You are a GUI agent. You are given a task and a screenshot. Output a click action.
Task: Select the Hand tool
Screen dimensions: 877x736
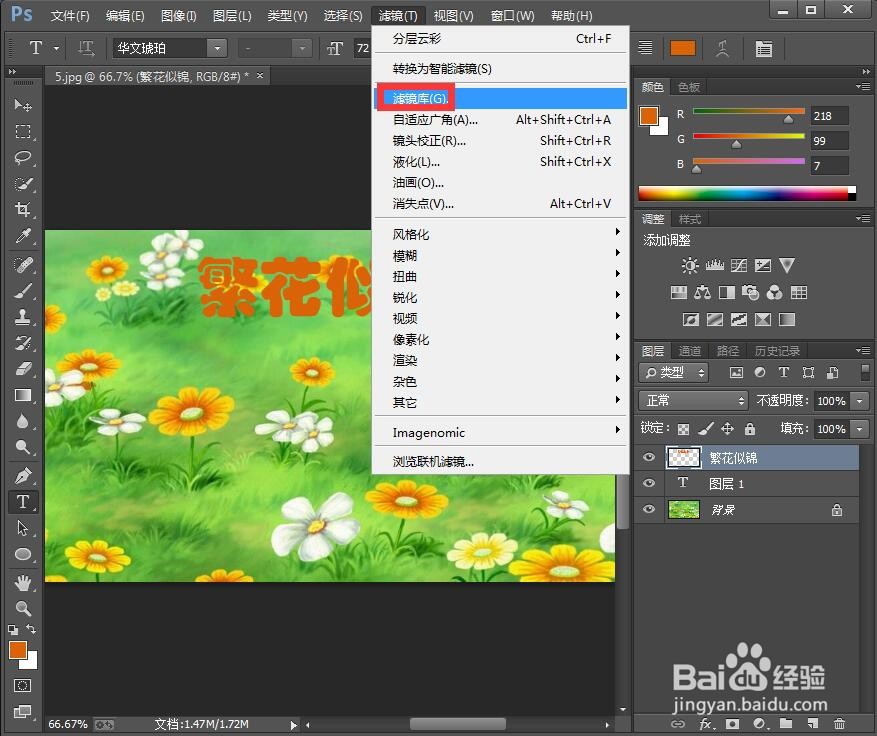(22, 583)
